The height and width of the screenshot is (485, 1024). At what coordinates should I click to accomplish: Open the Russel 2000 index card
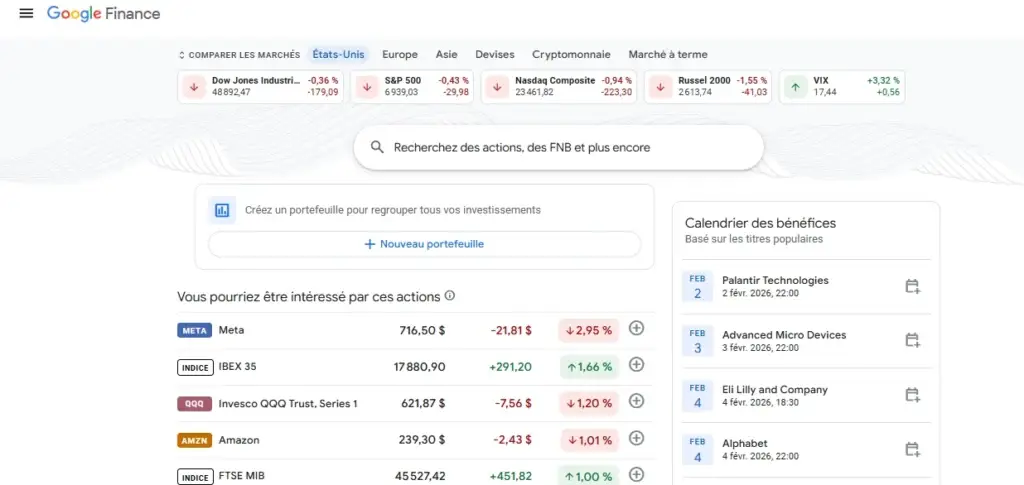708,87
